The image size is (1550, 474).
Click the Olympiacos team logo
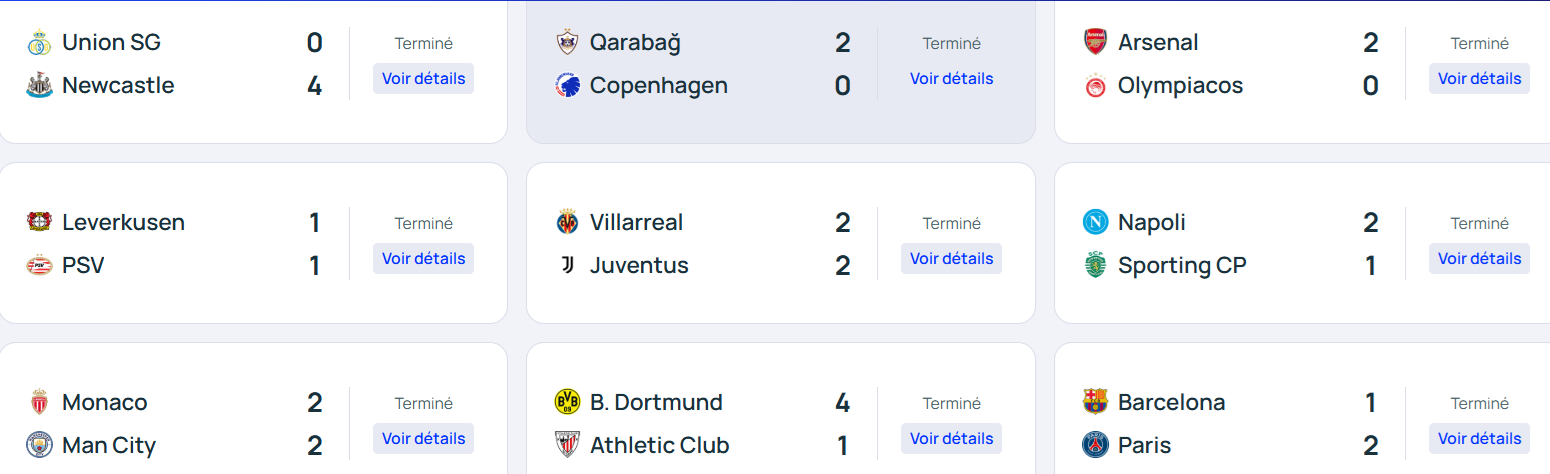1095,86
